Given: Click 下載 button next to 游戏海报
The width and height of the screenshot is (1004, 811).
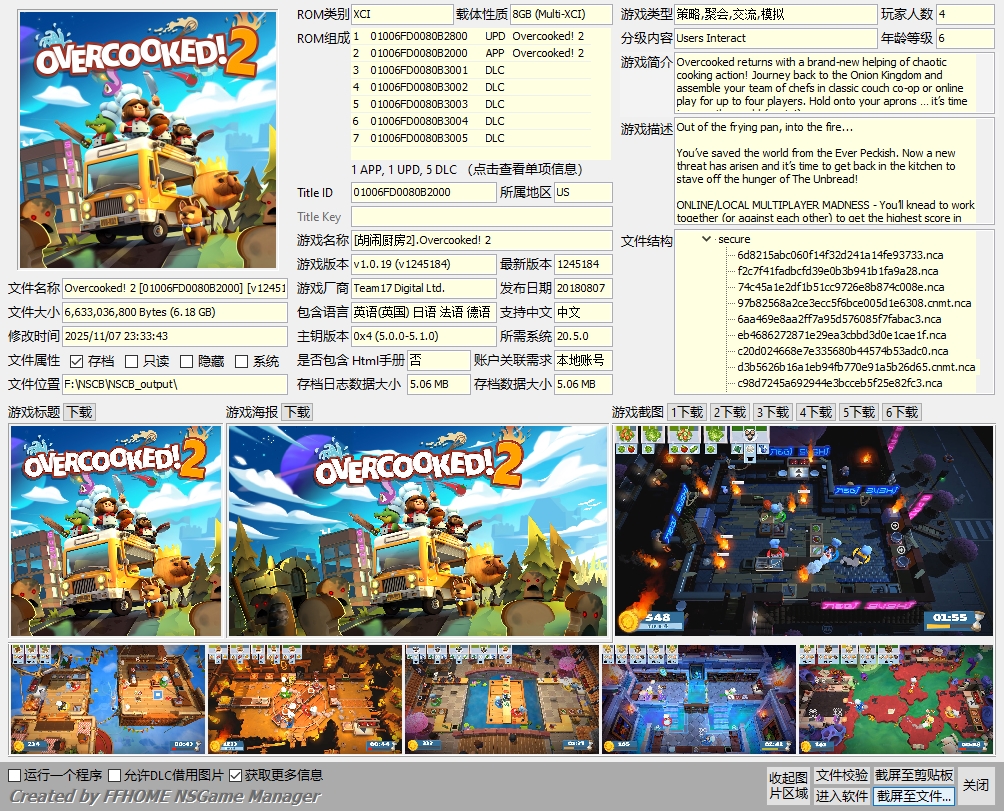Looking at the screenshot, I should (x=297, y=412).
